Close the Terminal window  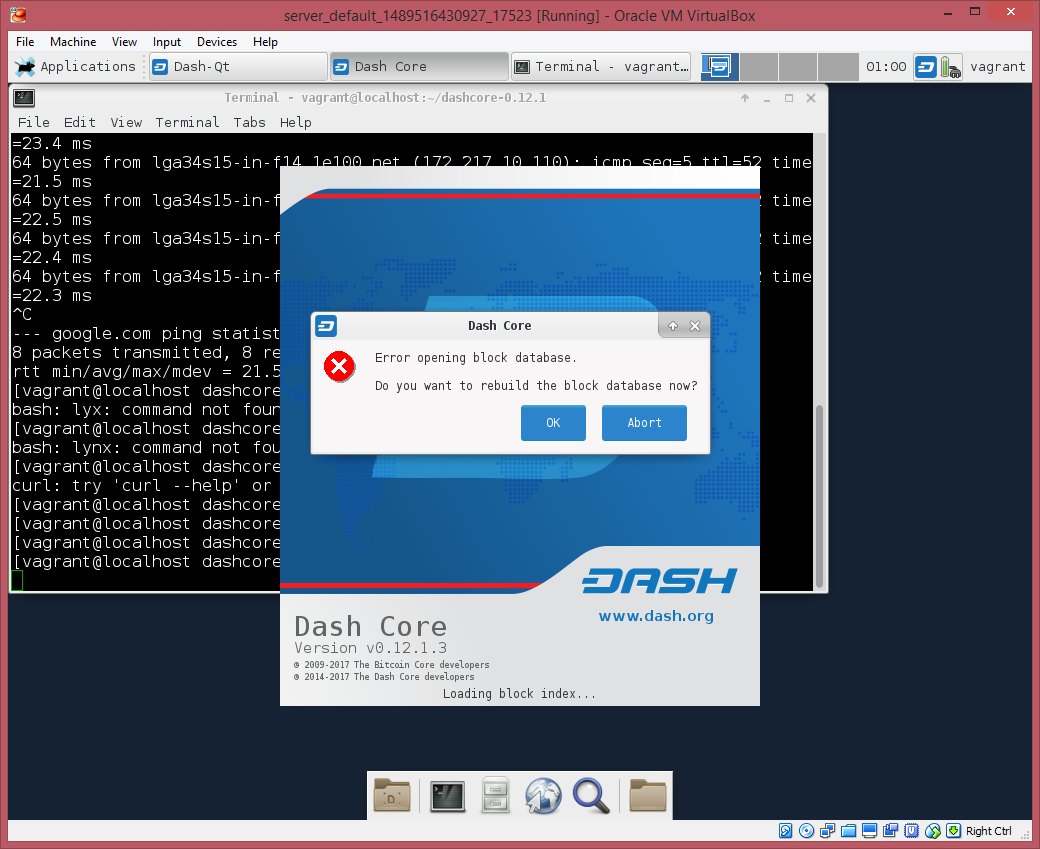(811, 98)
